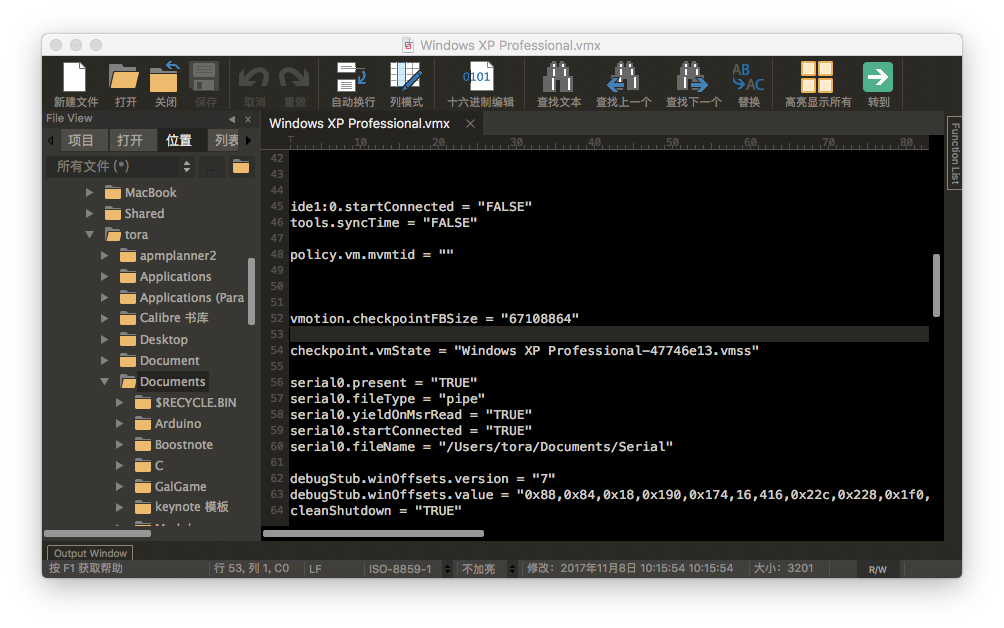The width and height of the screenshot is (1004, 628).
Task: Open the Function List side panel
Action: (954, 153)
